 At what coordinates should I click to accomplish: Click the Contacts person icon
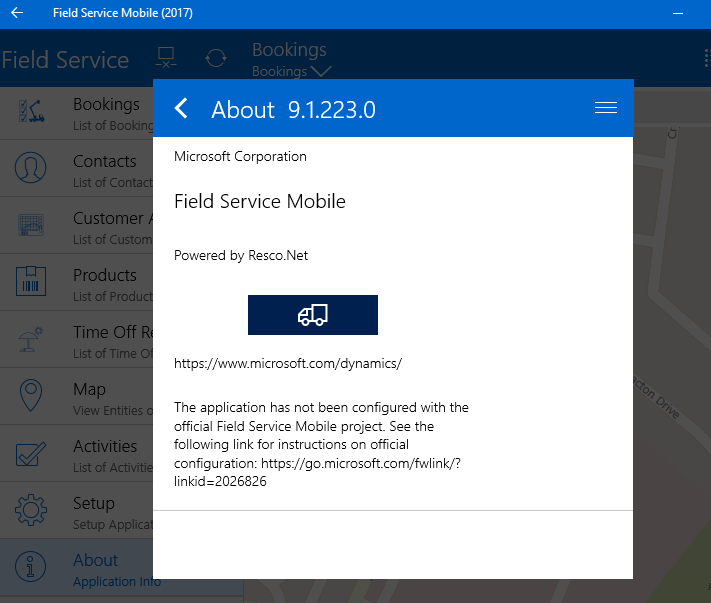pos(30,168)
